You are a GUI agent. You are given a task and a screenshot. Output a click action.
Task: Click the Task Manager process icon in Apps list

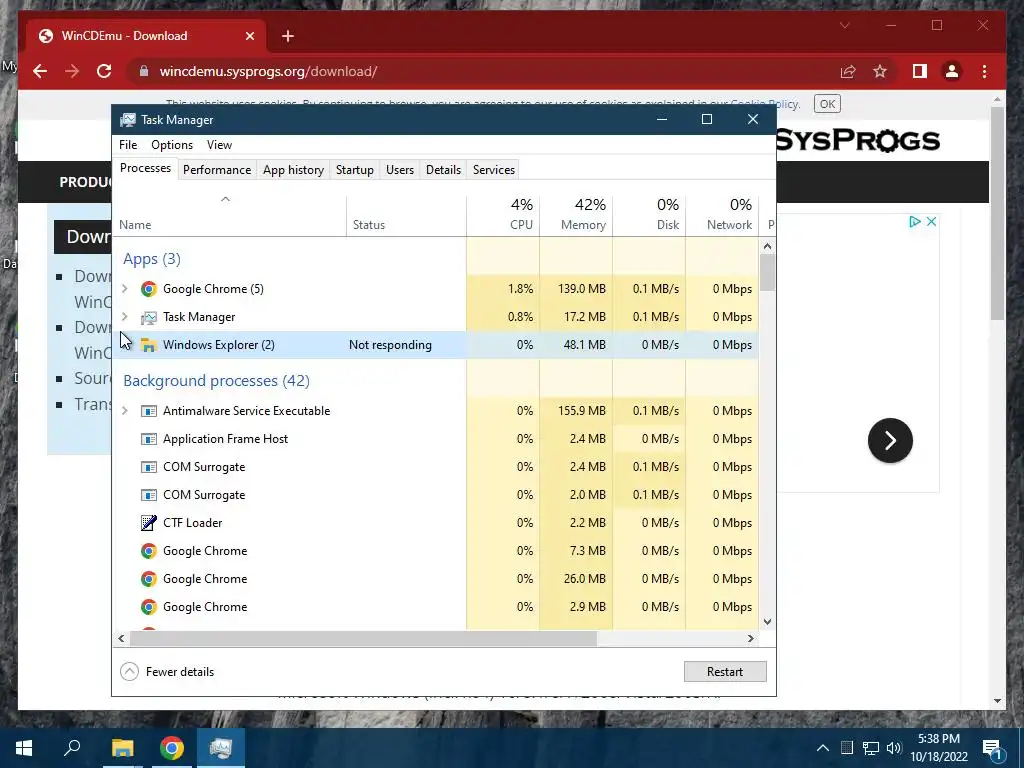point(149,317)
